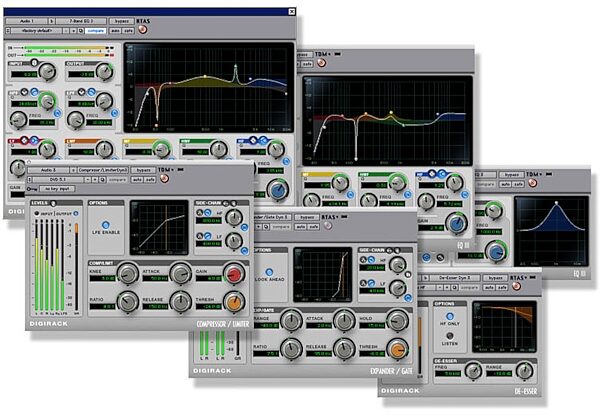The height and width of the screenshot is (419, 600).
Task: Open the factory default preset menu
Action: [37, 31]
